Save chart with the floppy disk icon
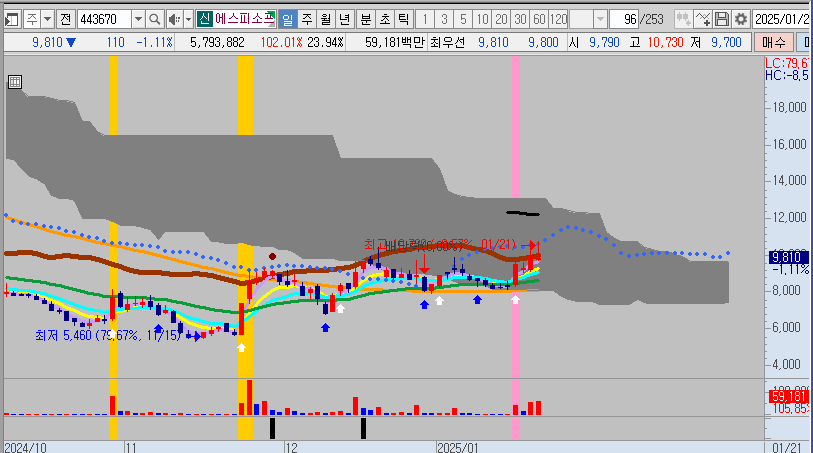The height and width of the screenshot is (453, 813). click(x=722, y=20)
